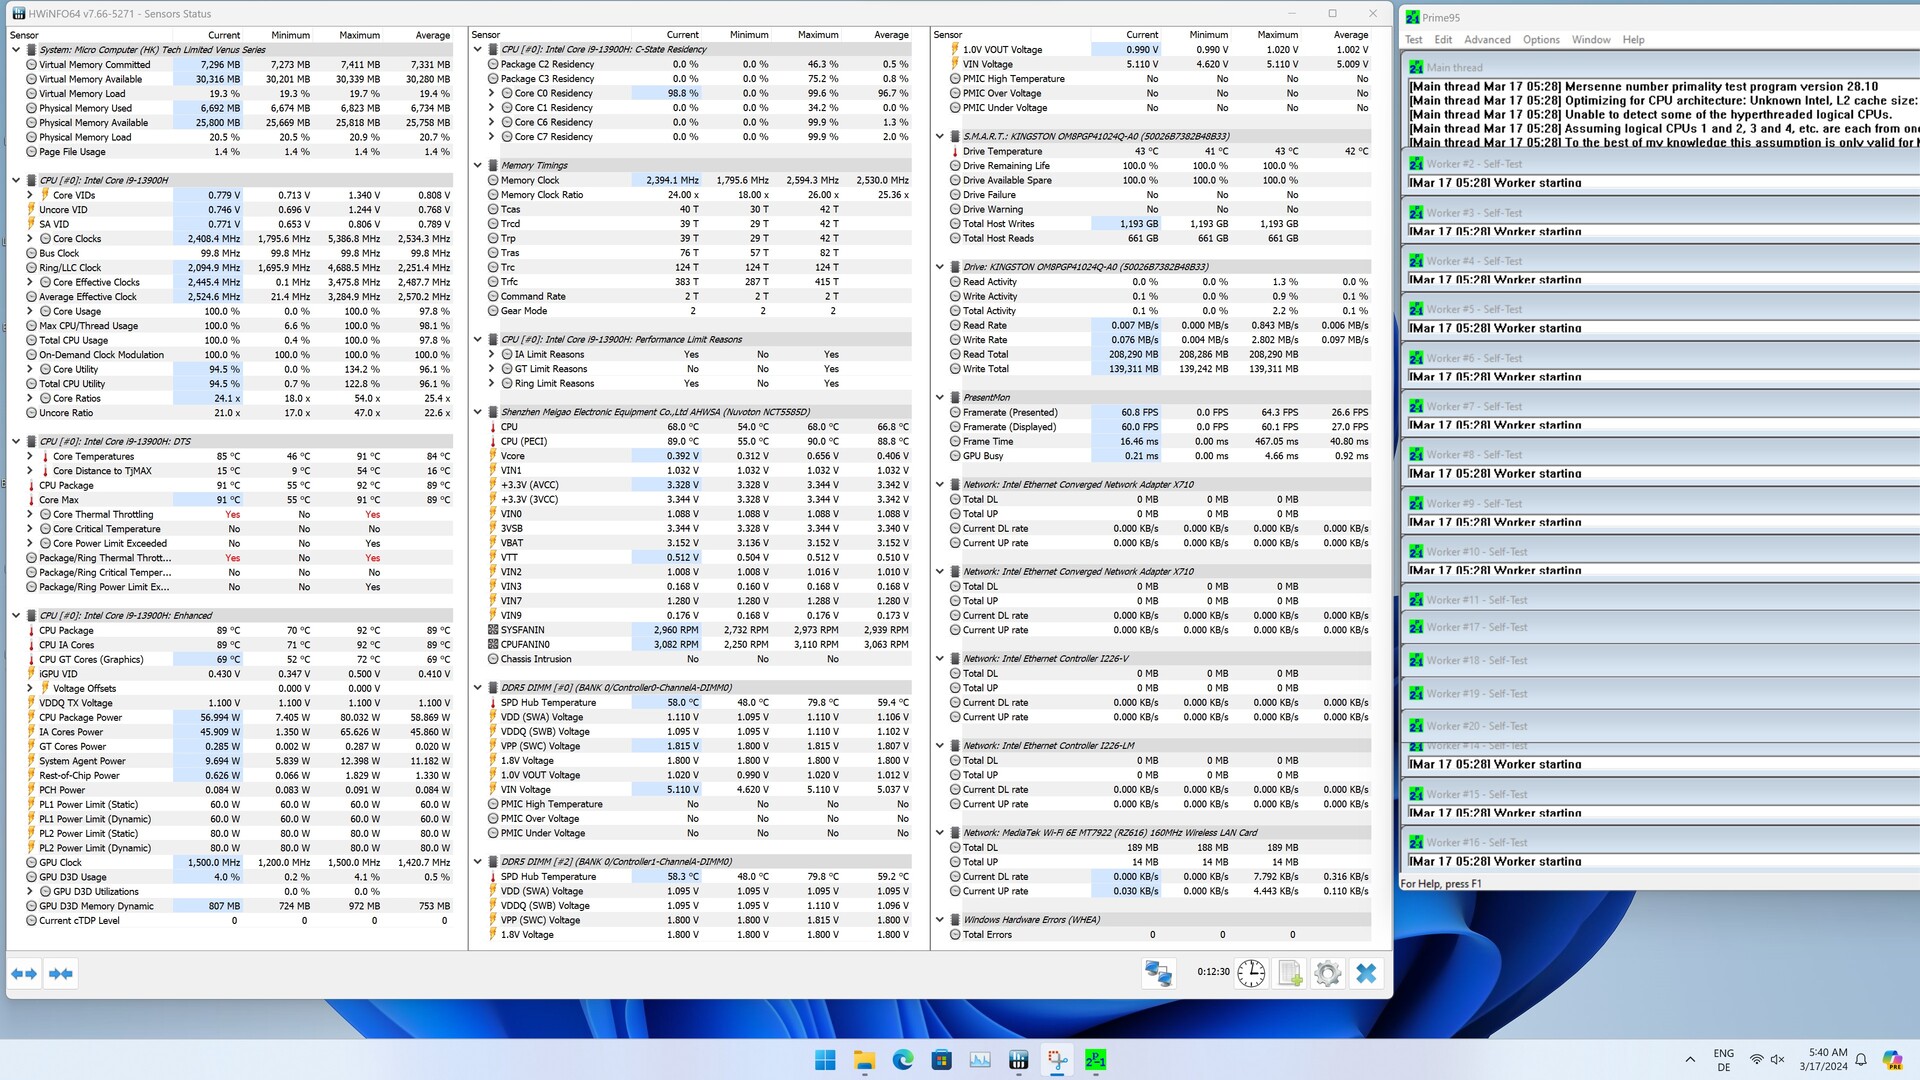This screenshot has height=1080, width=1920.
Task: Select the CPU Package Power row
Action: pos(80,717)
